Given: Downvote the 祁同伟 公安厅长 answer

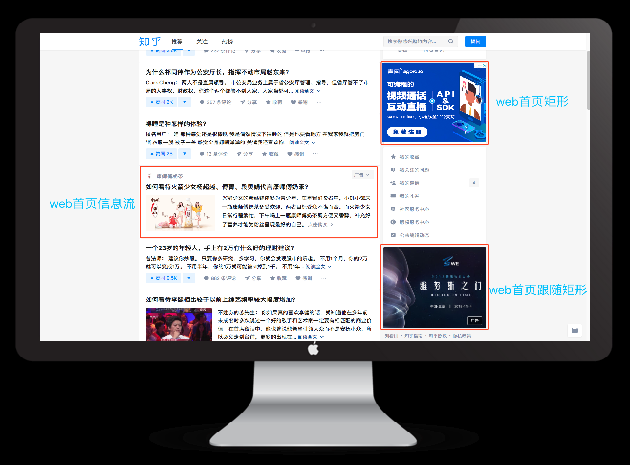Looking at the screenshot, I should 184,102.
